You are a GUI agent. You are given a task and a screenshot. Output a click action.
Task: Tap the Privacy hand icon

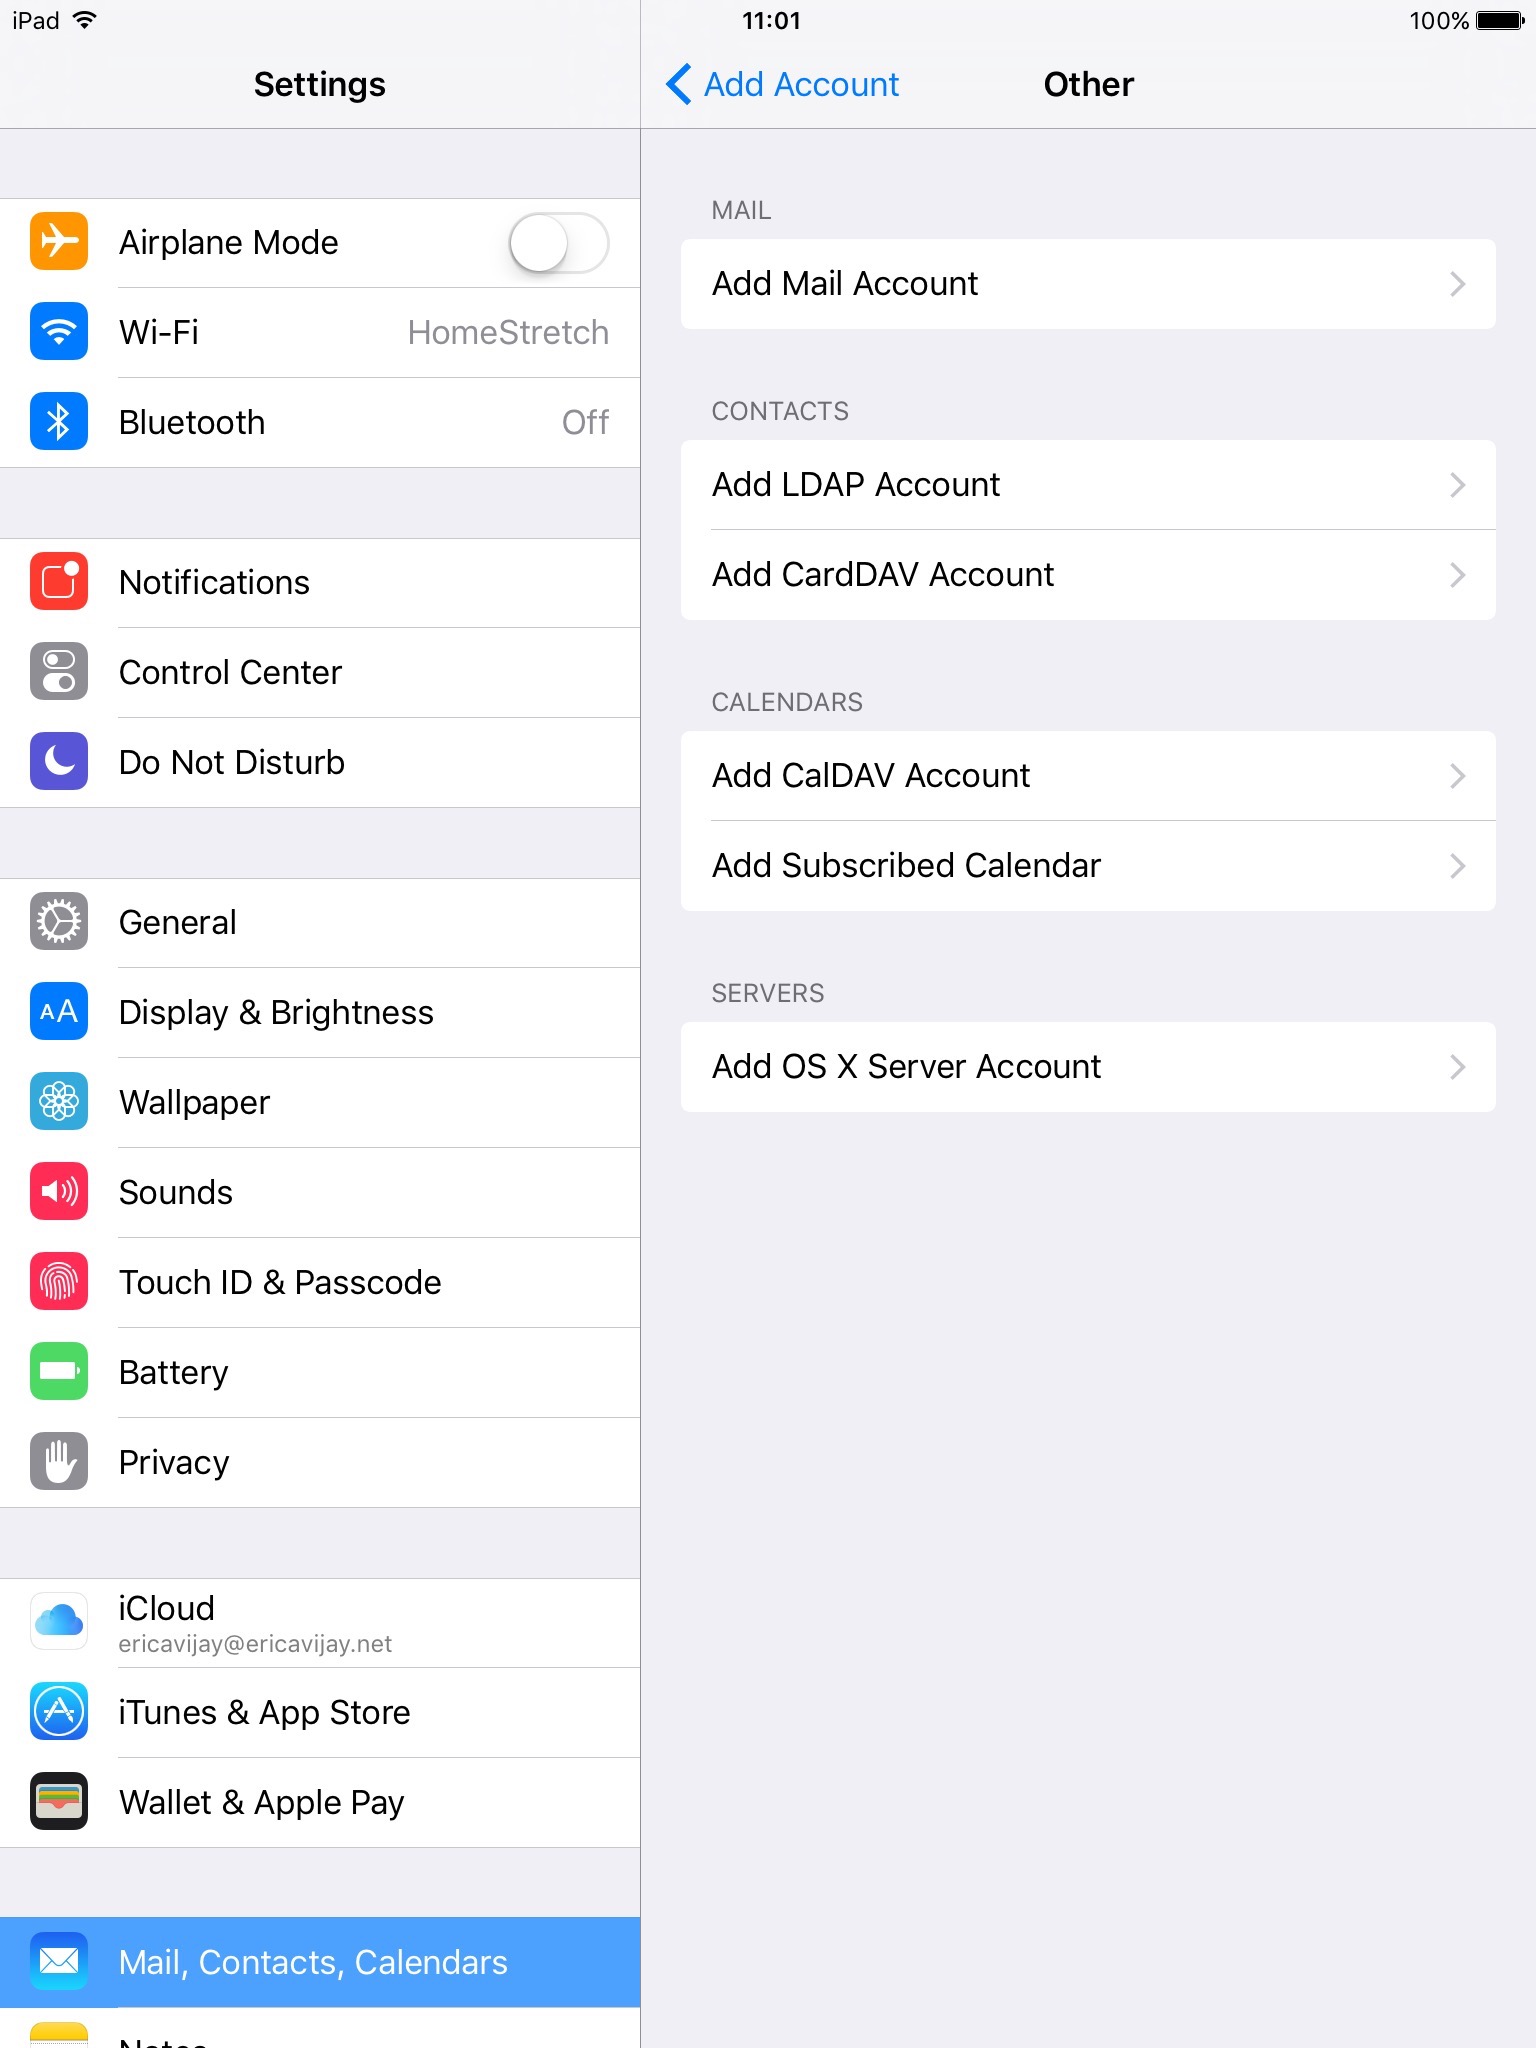click(x=59, y=1462)
